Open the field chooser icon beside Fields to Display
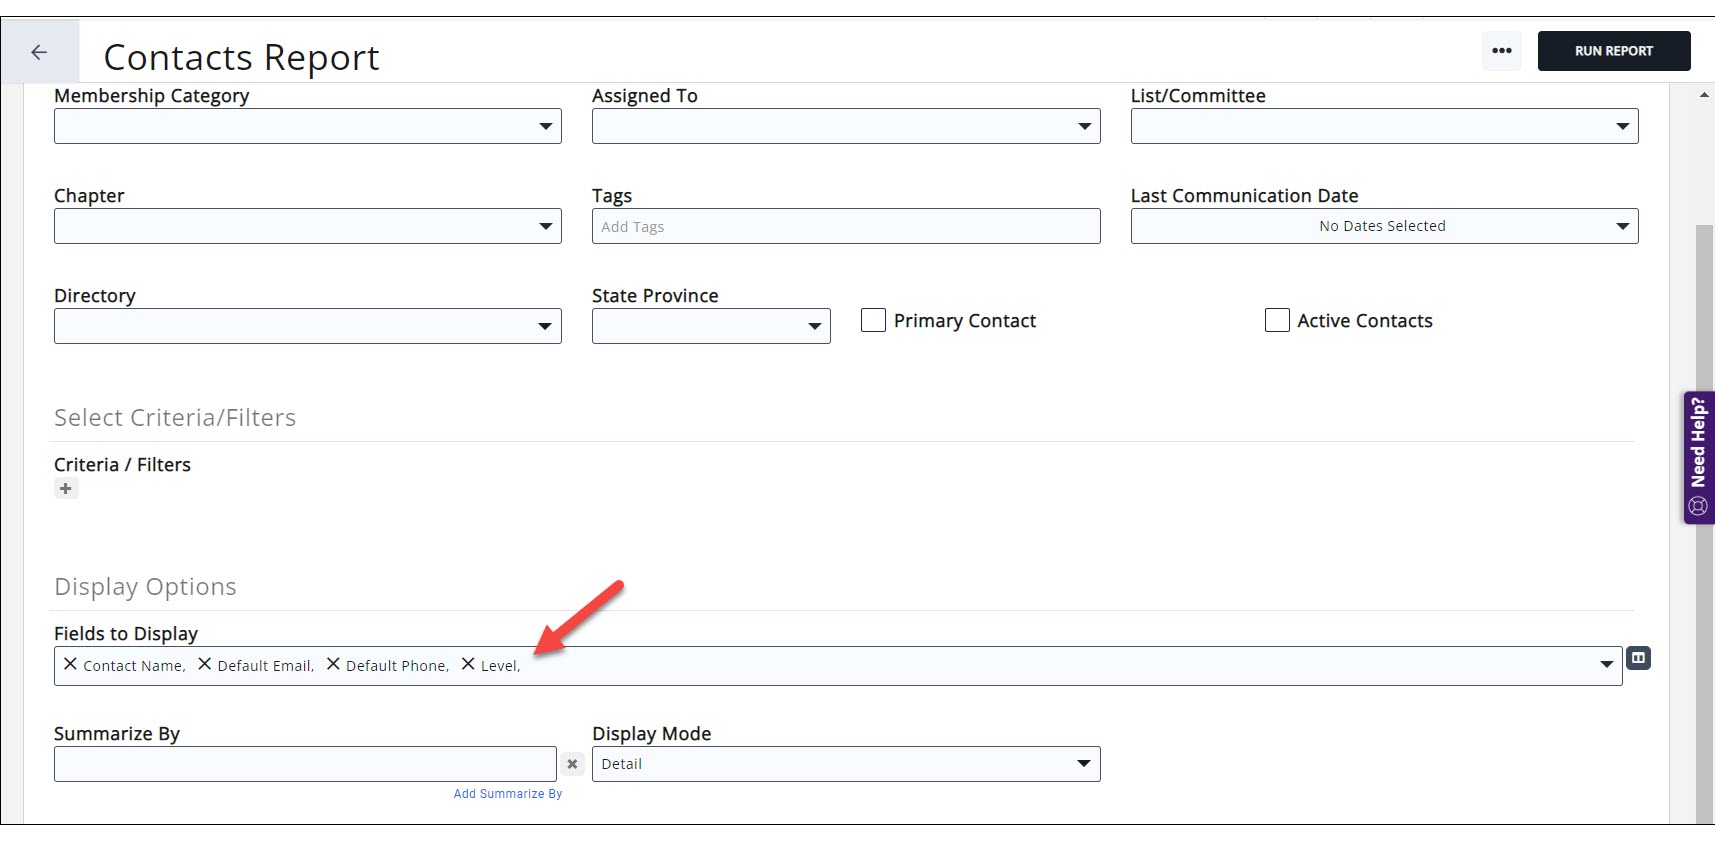Image resolution: width=1715 pixels, height=846 pixels. (x=1638, y=658)
